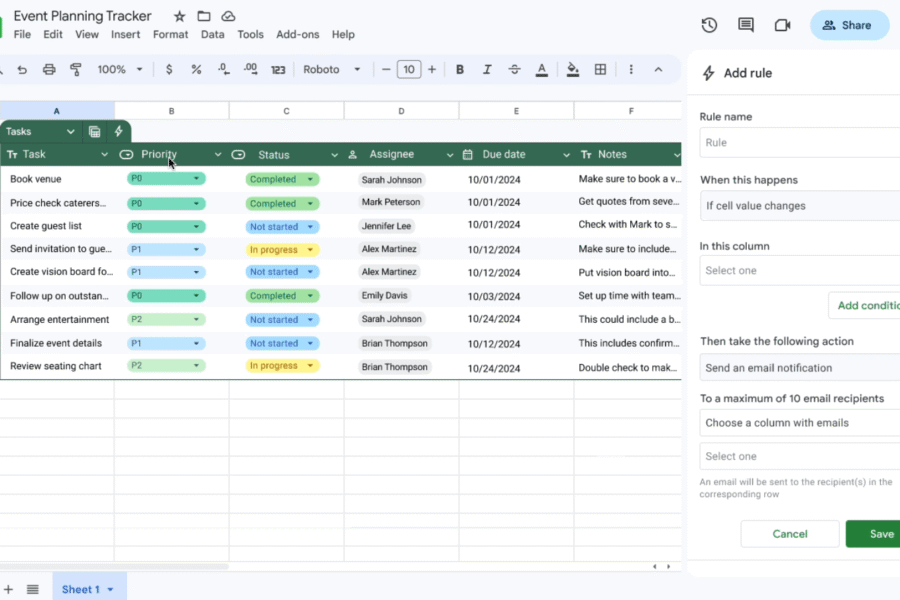Viewport: 900px width, 600px height.
Task: Open the Status column dropdown arrow
Action: tap(334, 155)
